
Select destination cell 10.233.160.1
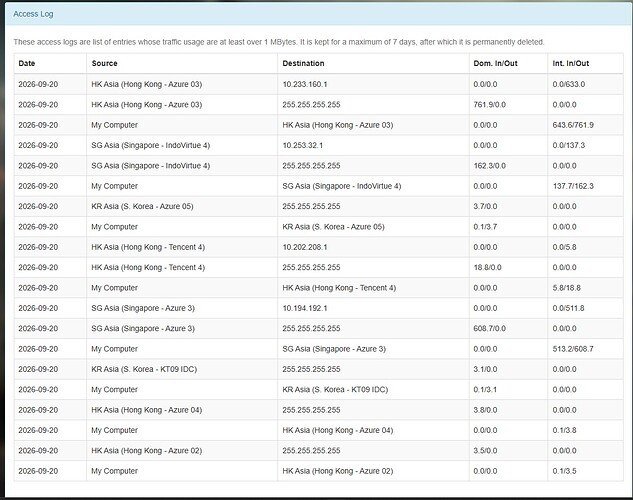click(305, 84)
